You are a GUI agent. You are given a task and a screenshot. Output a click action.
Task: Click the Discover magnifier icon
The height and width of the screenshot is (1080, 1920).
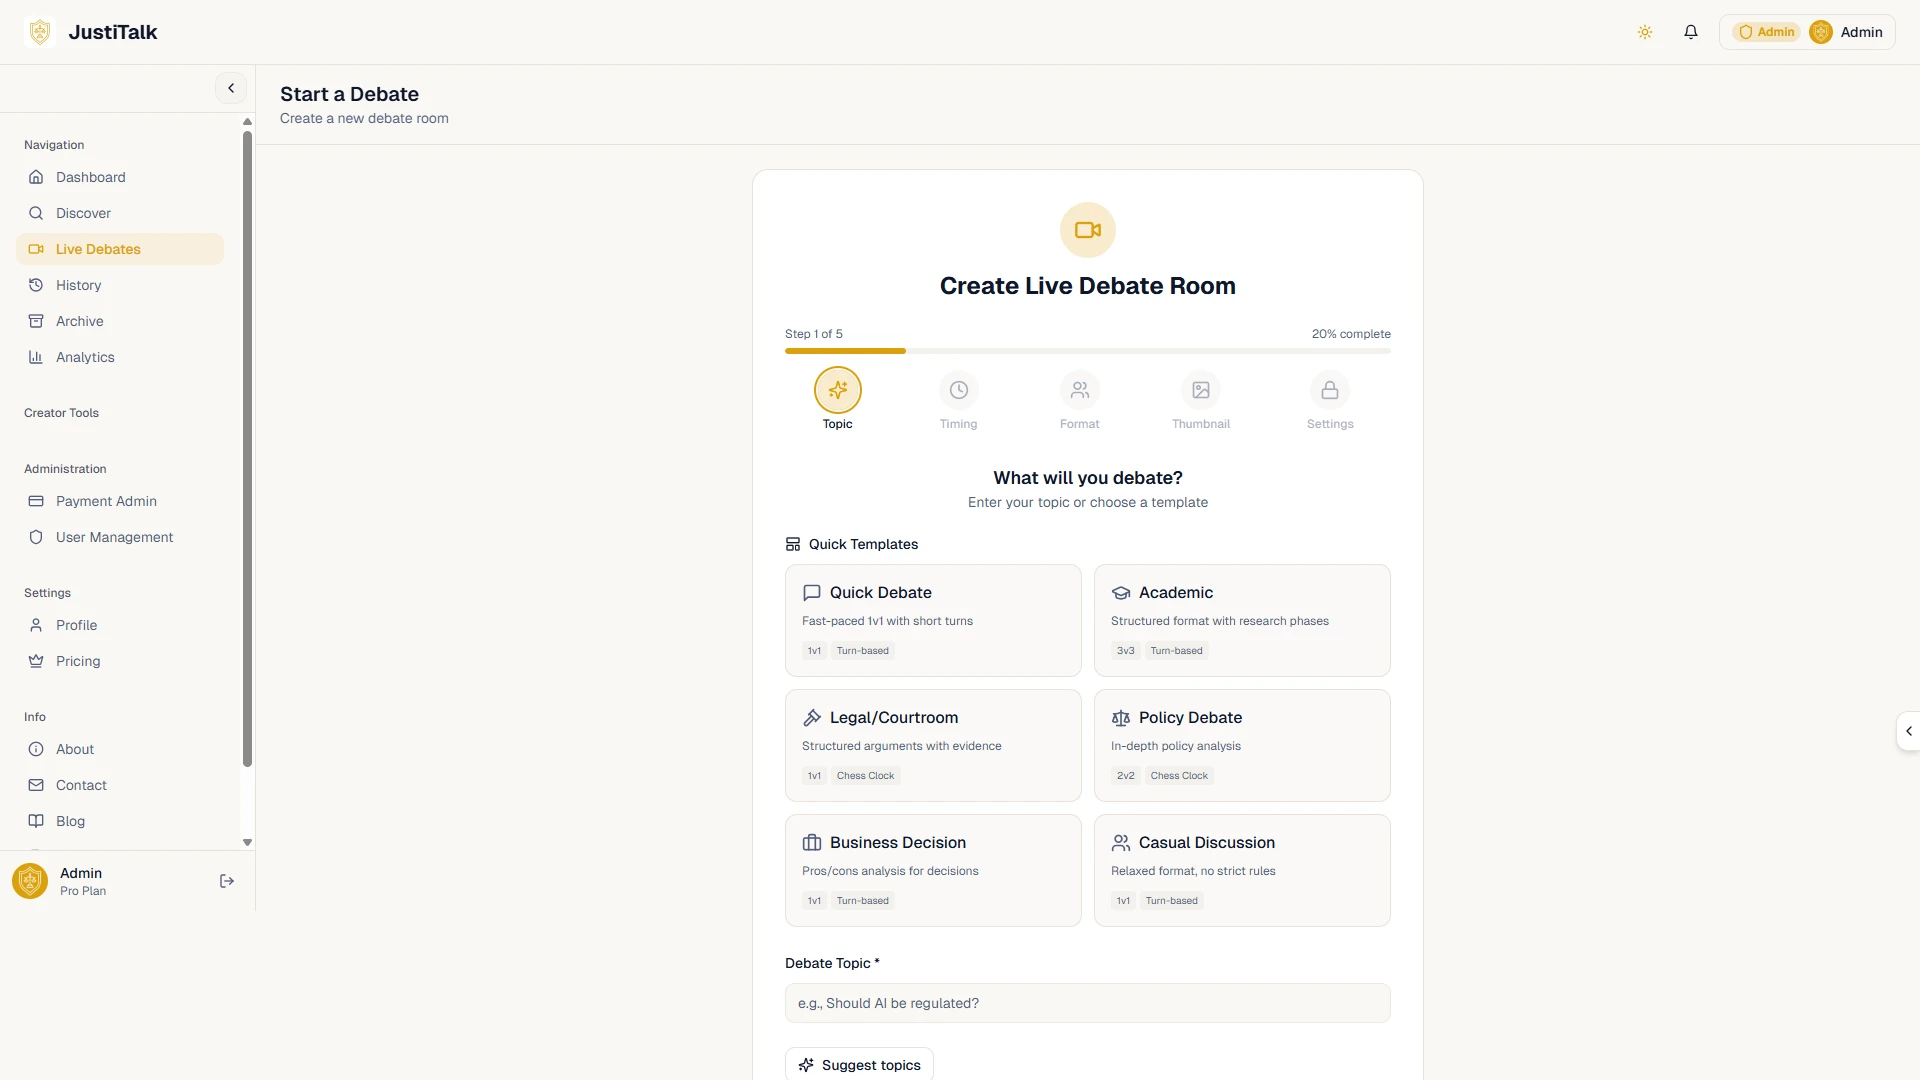pyautogui.click(x=36, y=213)
